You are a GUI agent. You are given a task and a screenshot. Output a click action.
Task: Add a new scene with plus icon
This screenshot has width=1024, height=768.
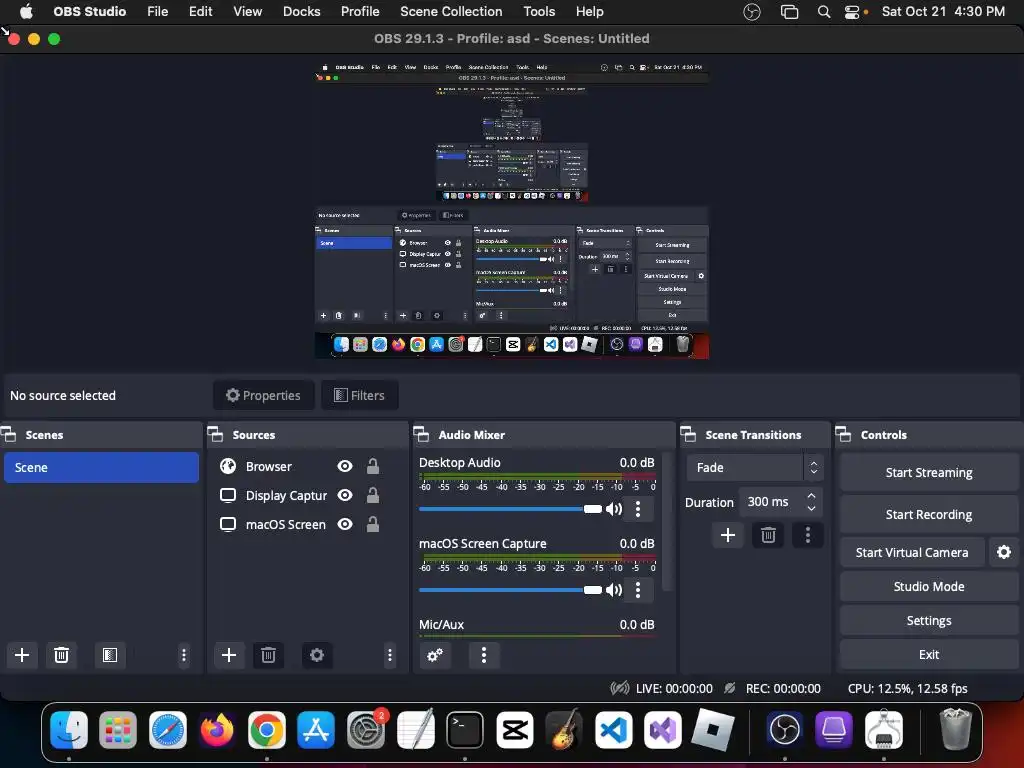pyautogui.click(x=22, y=655)
